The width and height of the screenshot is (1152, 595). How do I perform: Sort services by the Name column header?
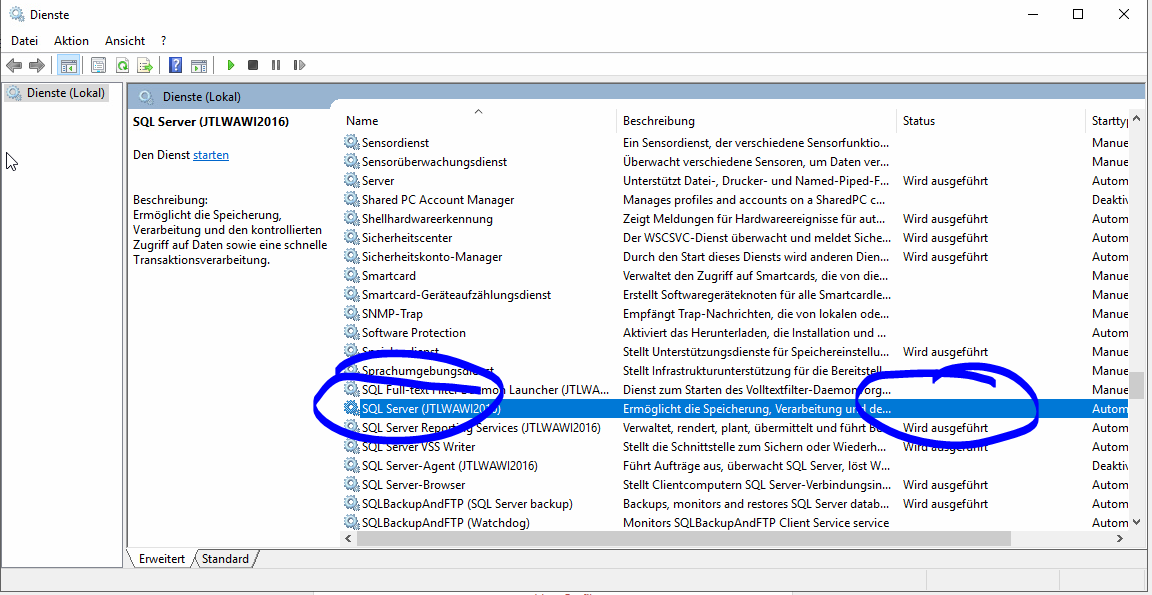click(x=480, y=120)
